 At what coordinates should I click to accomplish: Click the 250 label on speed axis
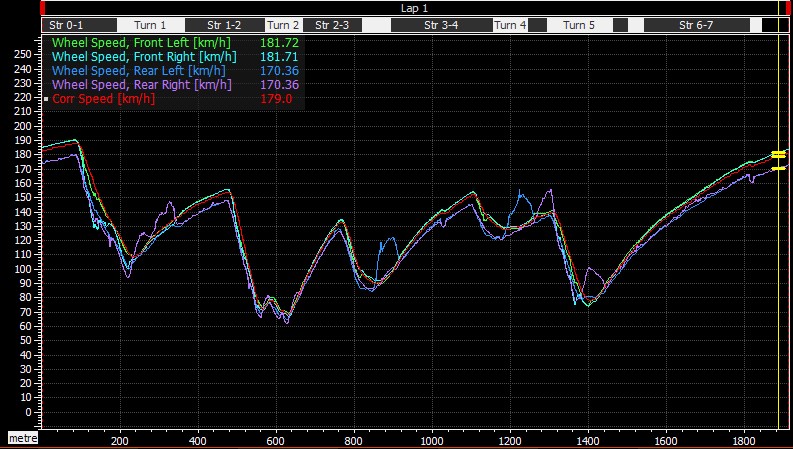(x=23, y=54)
